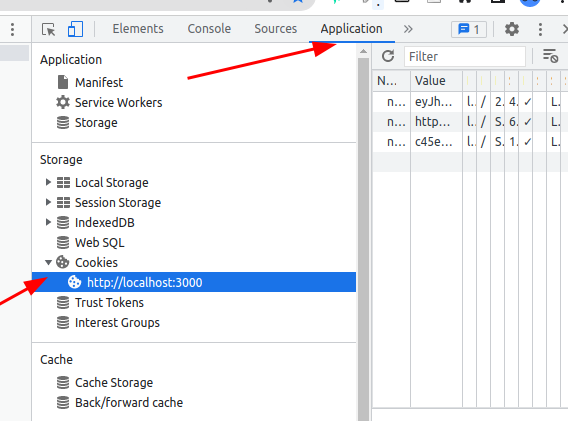Expand Session Storage arrow

48,202
